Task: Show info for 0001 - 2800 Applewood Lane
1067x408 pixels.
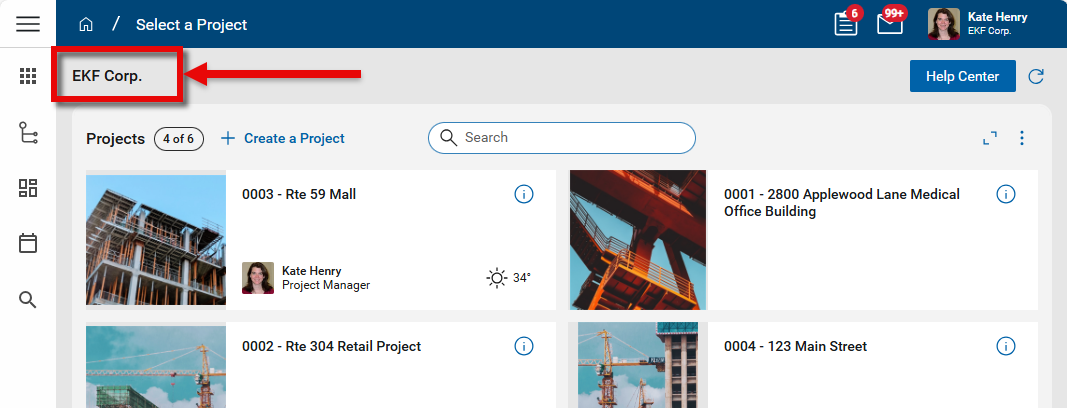Action: click(x=1006, y=194)
